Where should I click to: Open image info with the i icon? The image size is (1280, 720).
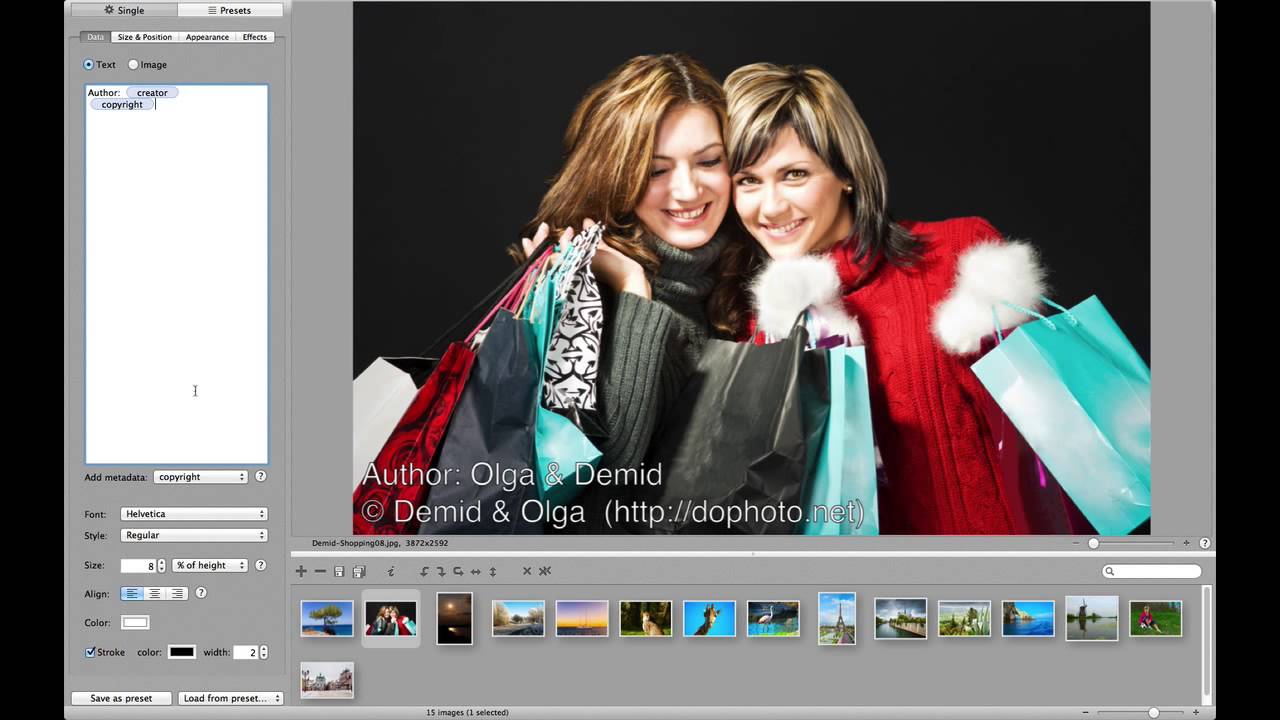coord(391,571)
